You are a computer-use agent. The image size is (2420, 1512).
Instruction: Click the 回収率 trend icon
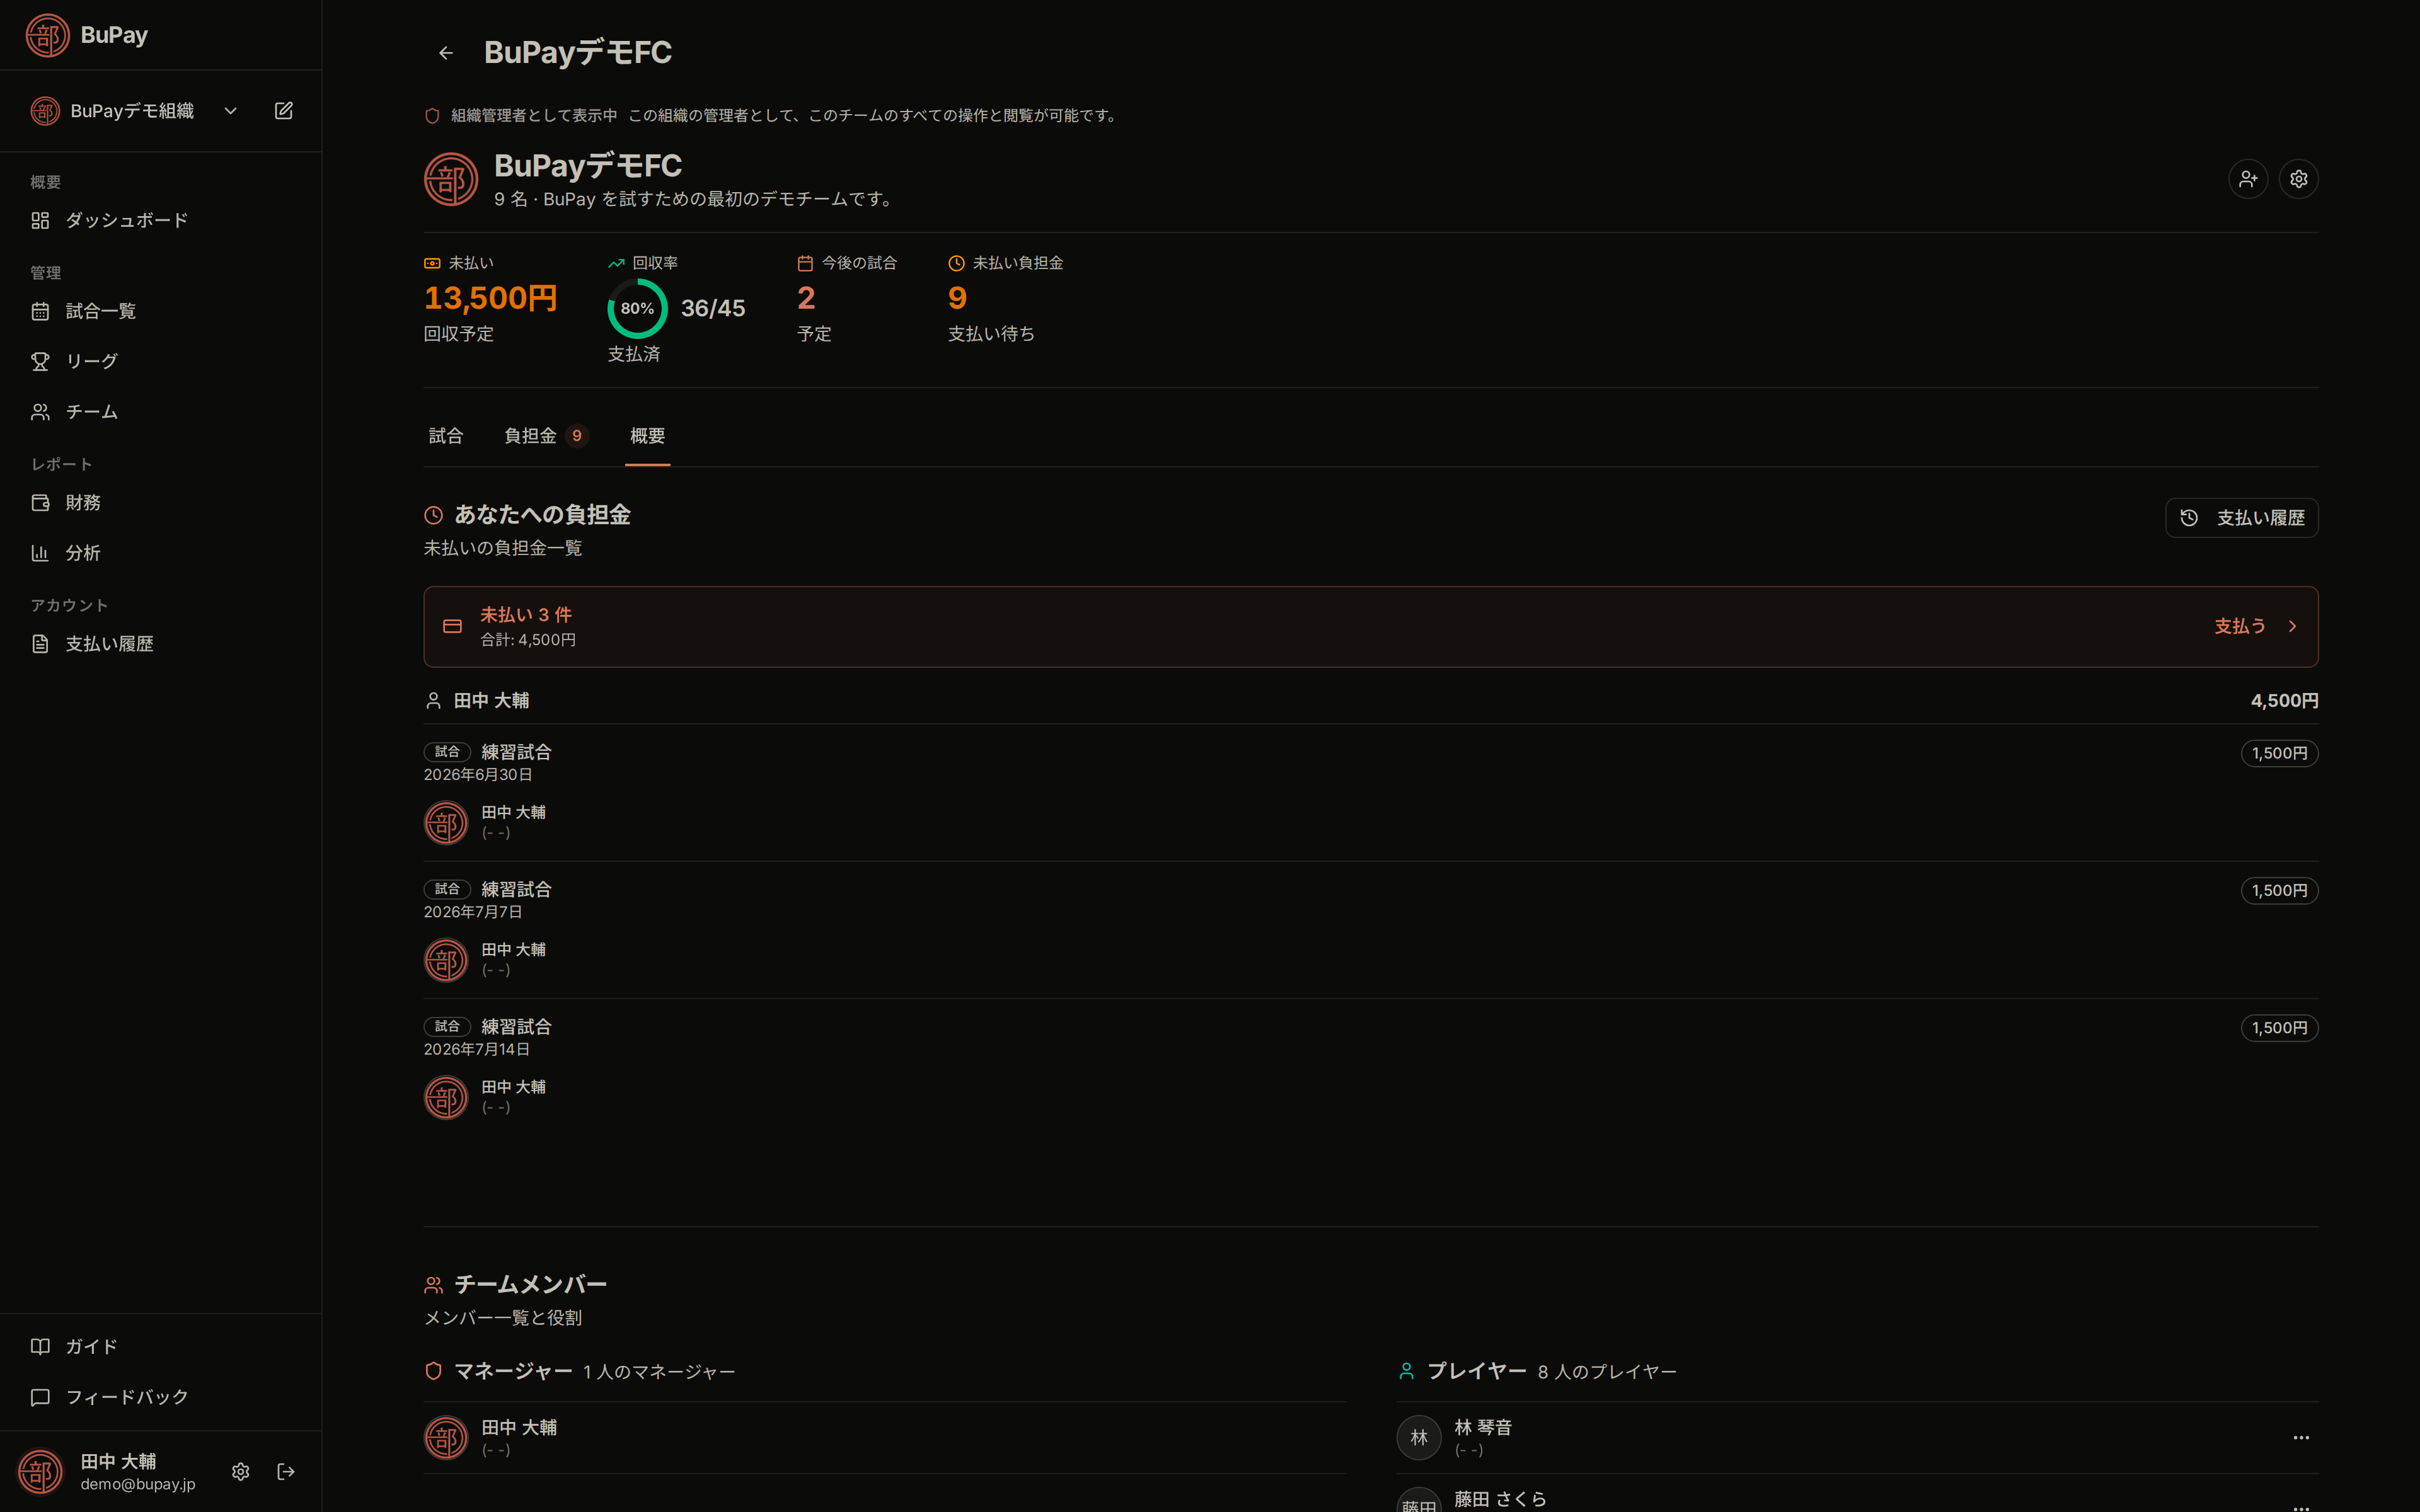pyautogui.click(x=616, y=263)
